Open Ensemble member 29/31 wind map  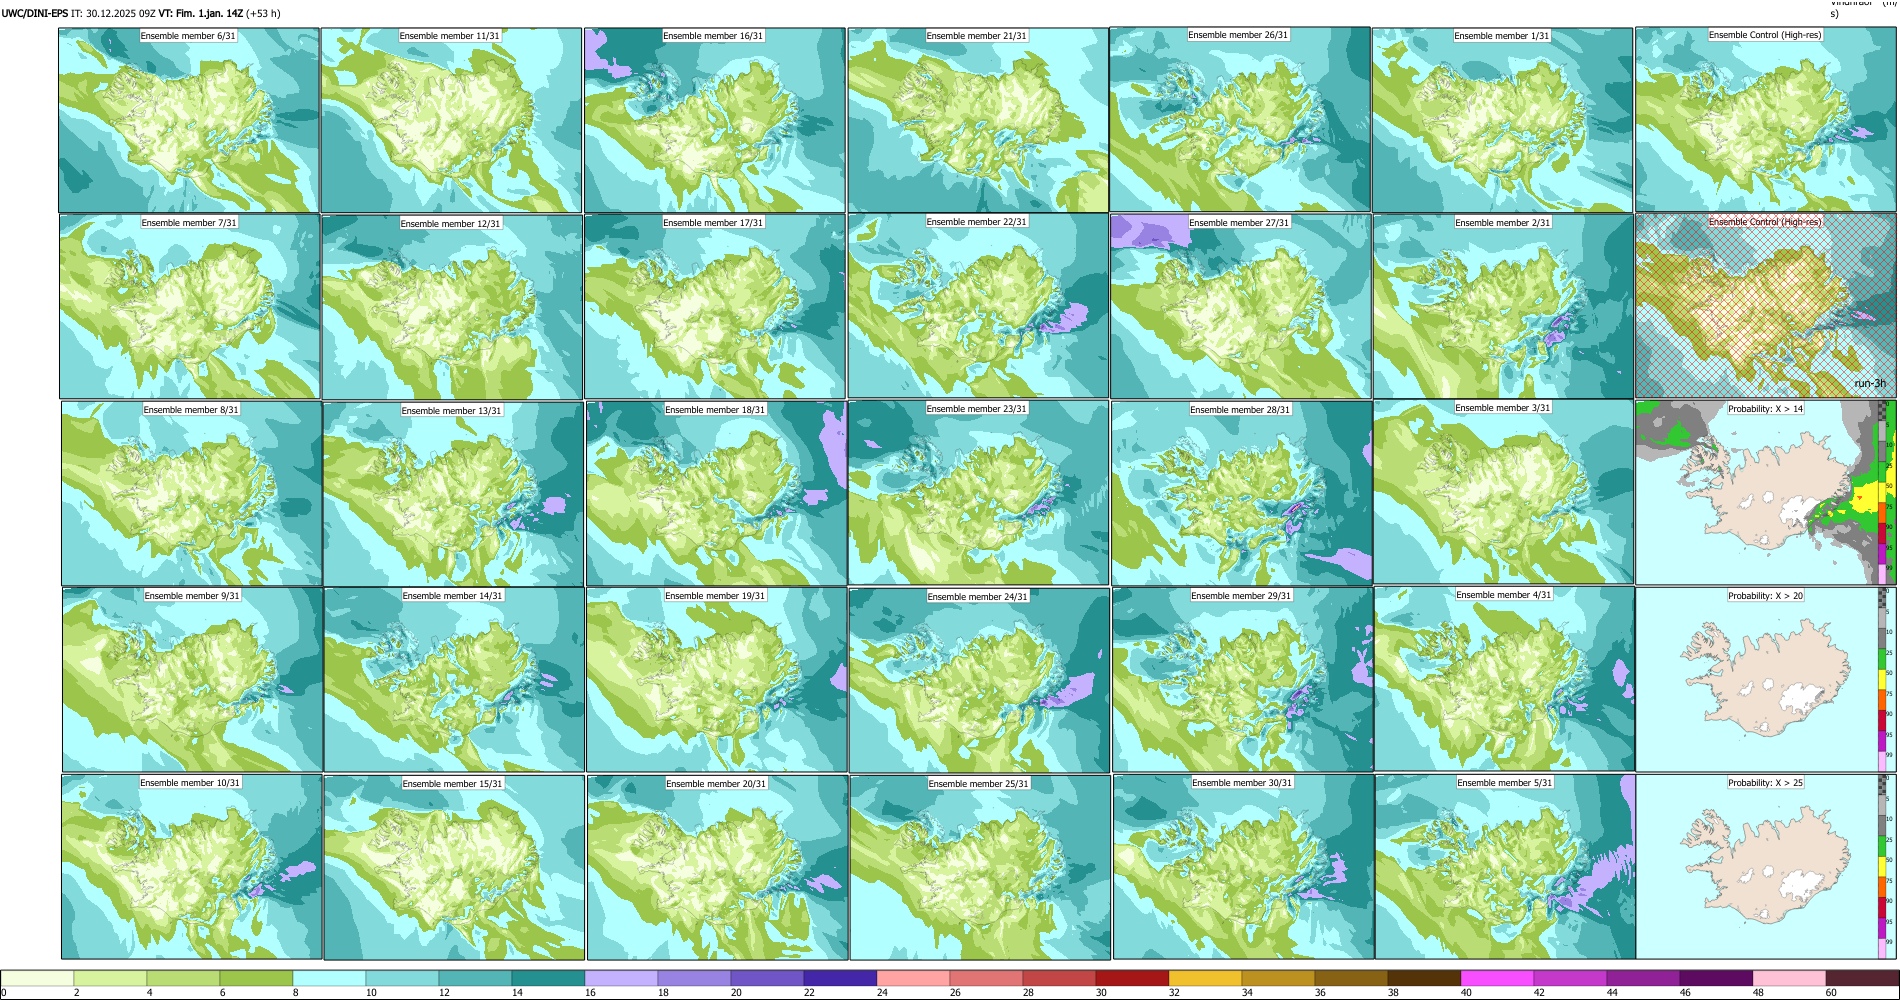[1242, 680]
